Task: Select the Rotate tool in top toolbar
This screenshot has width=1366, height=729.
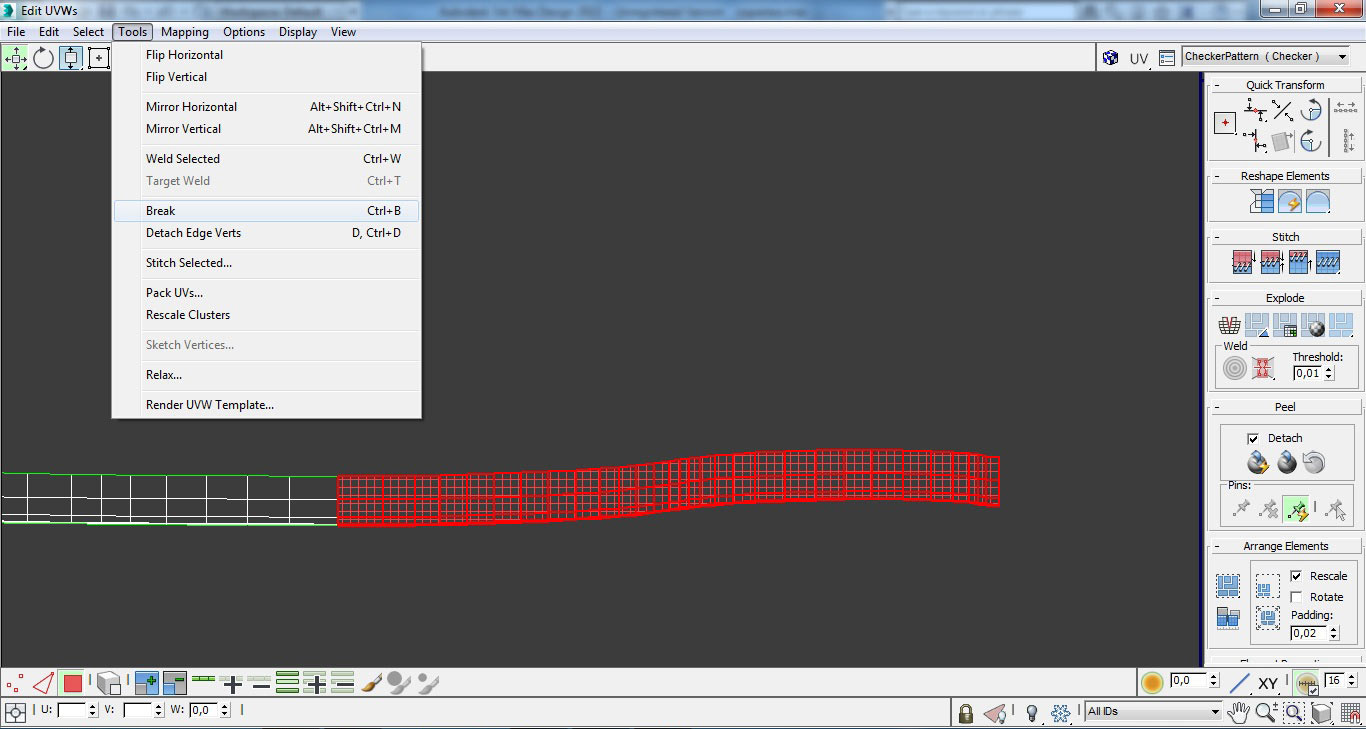Action: point(43,58)
